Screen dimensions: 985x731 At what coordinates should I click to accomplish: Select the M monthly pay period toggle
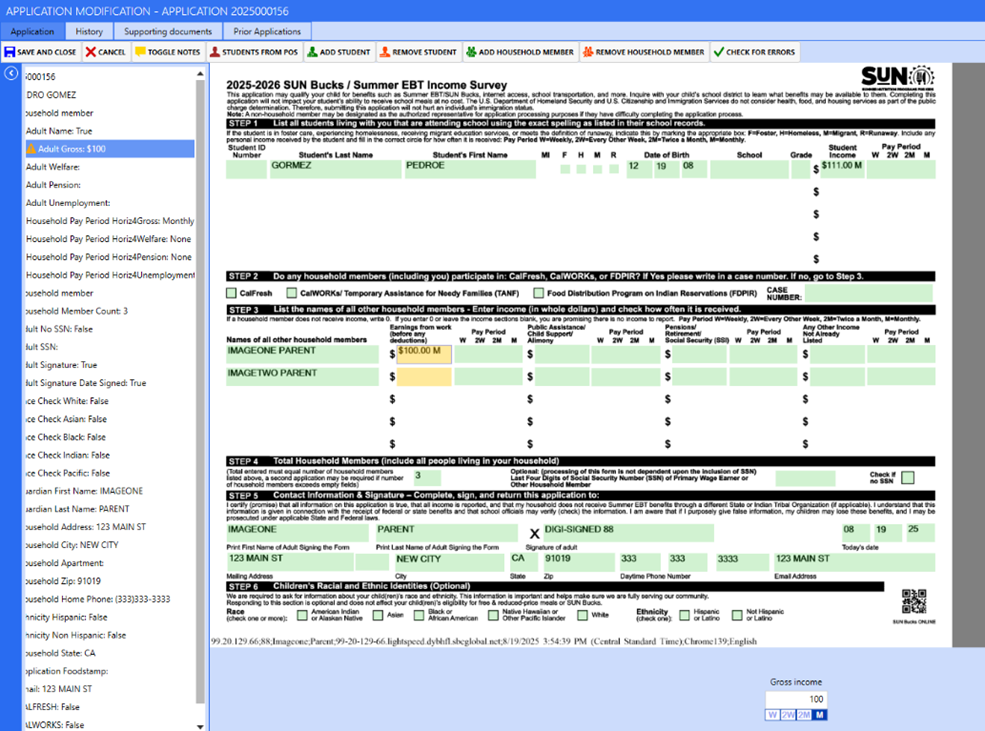click(x=819, y=715)
